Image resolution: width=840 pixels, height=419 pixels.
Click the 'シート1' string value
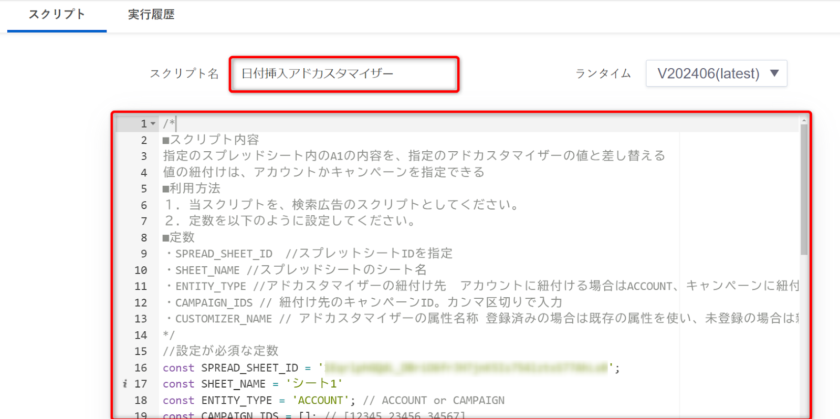click(x=316, y=383)
